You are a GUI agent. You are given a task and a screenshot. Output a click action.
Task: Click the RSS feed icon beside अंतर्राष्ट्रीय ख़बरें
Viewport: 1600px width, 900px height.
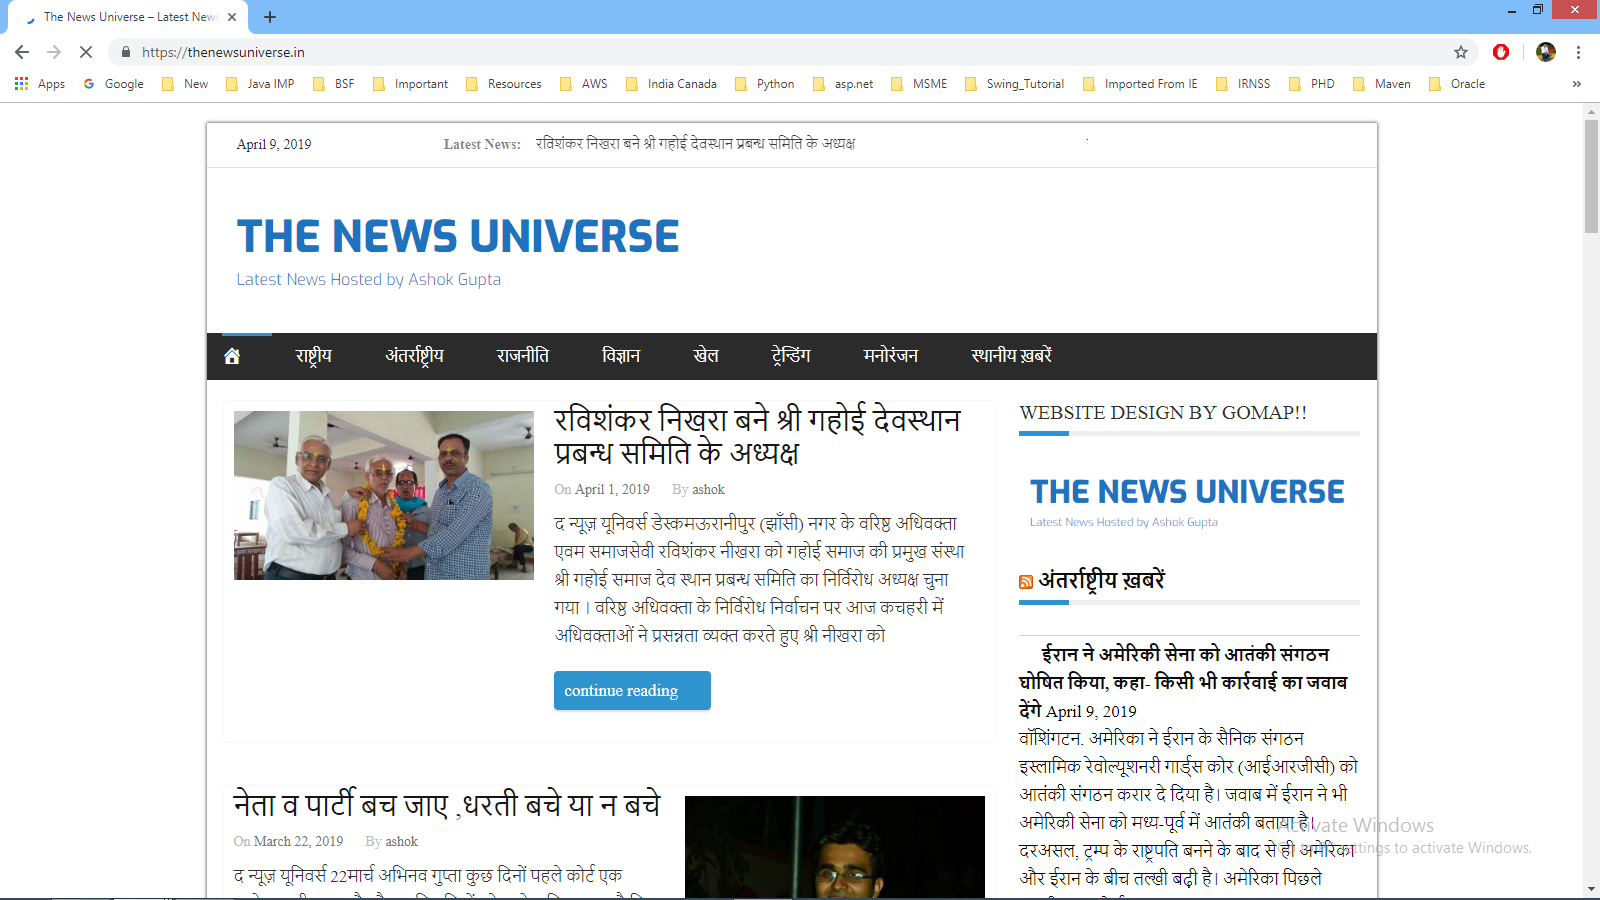(1026, 582)
